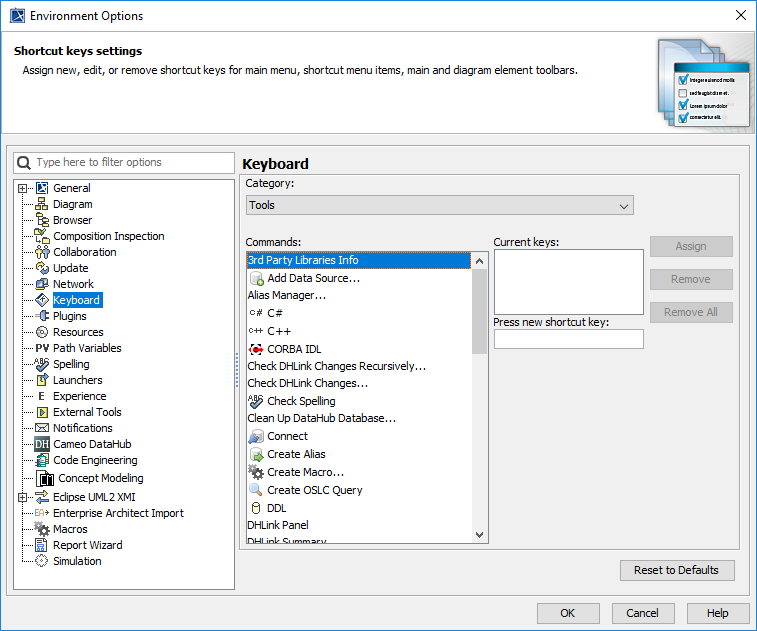Click the Create OSLC Query magnifier icon
Image resolution: width=757 pixels, height=631 pixels.
tap(256, 490)
